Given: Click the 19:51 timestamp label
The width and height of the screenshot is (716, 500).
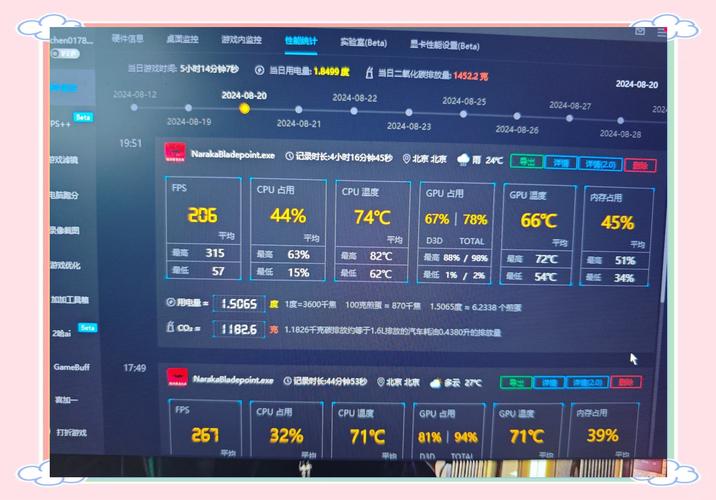Looking at the screenshot, I should tap(131, 143).
